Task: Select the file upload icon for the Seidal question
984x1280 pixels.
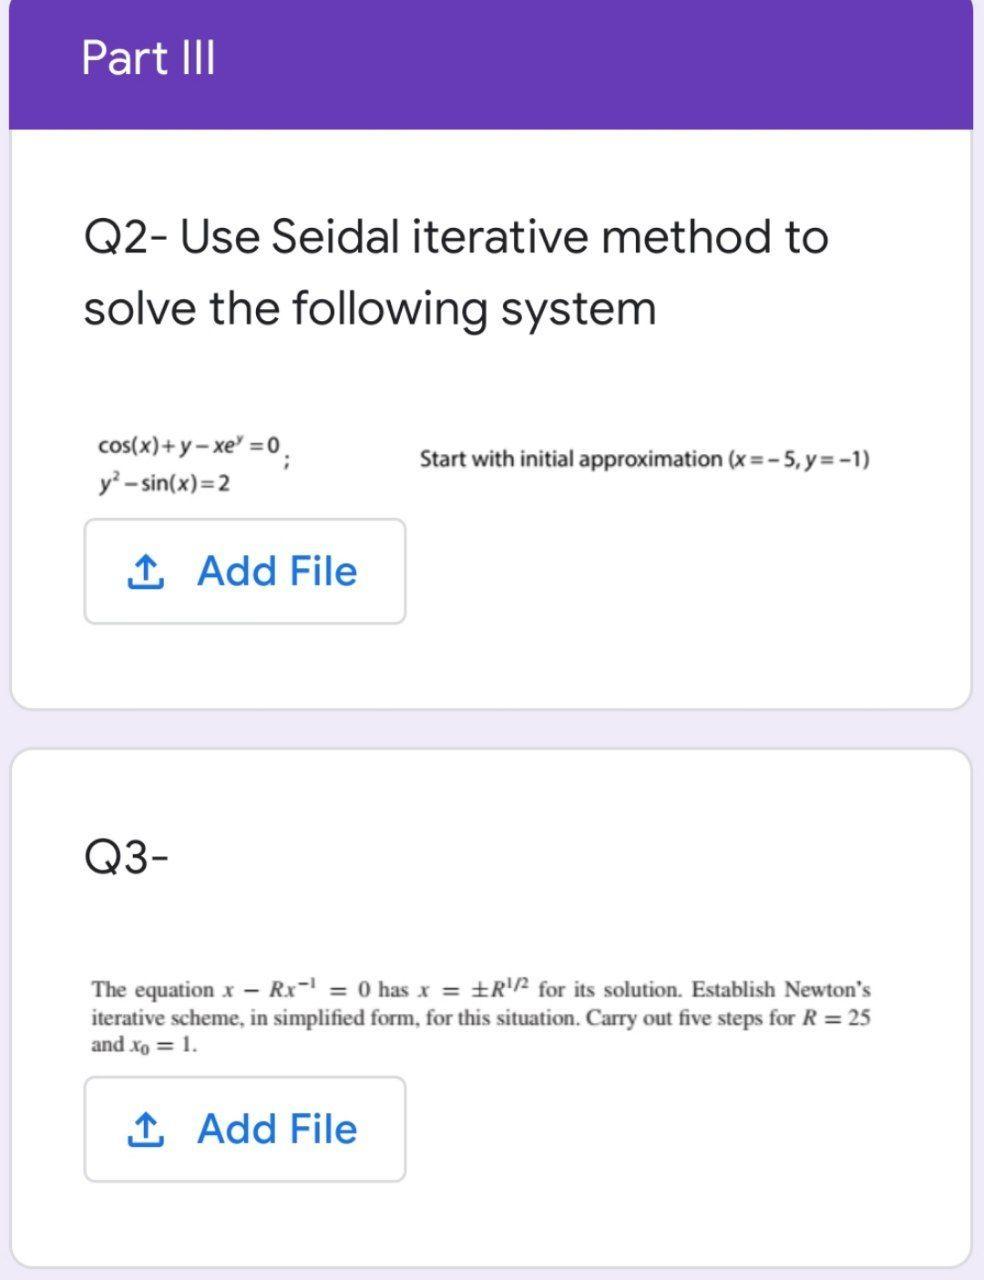Action: [x=144, y=571]
